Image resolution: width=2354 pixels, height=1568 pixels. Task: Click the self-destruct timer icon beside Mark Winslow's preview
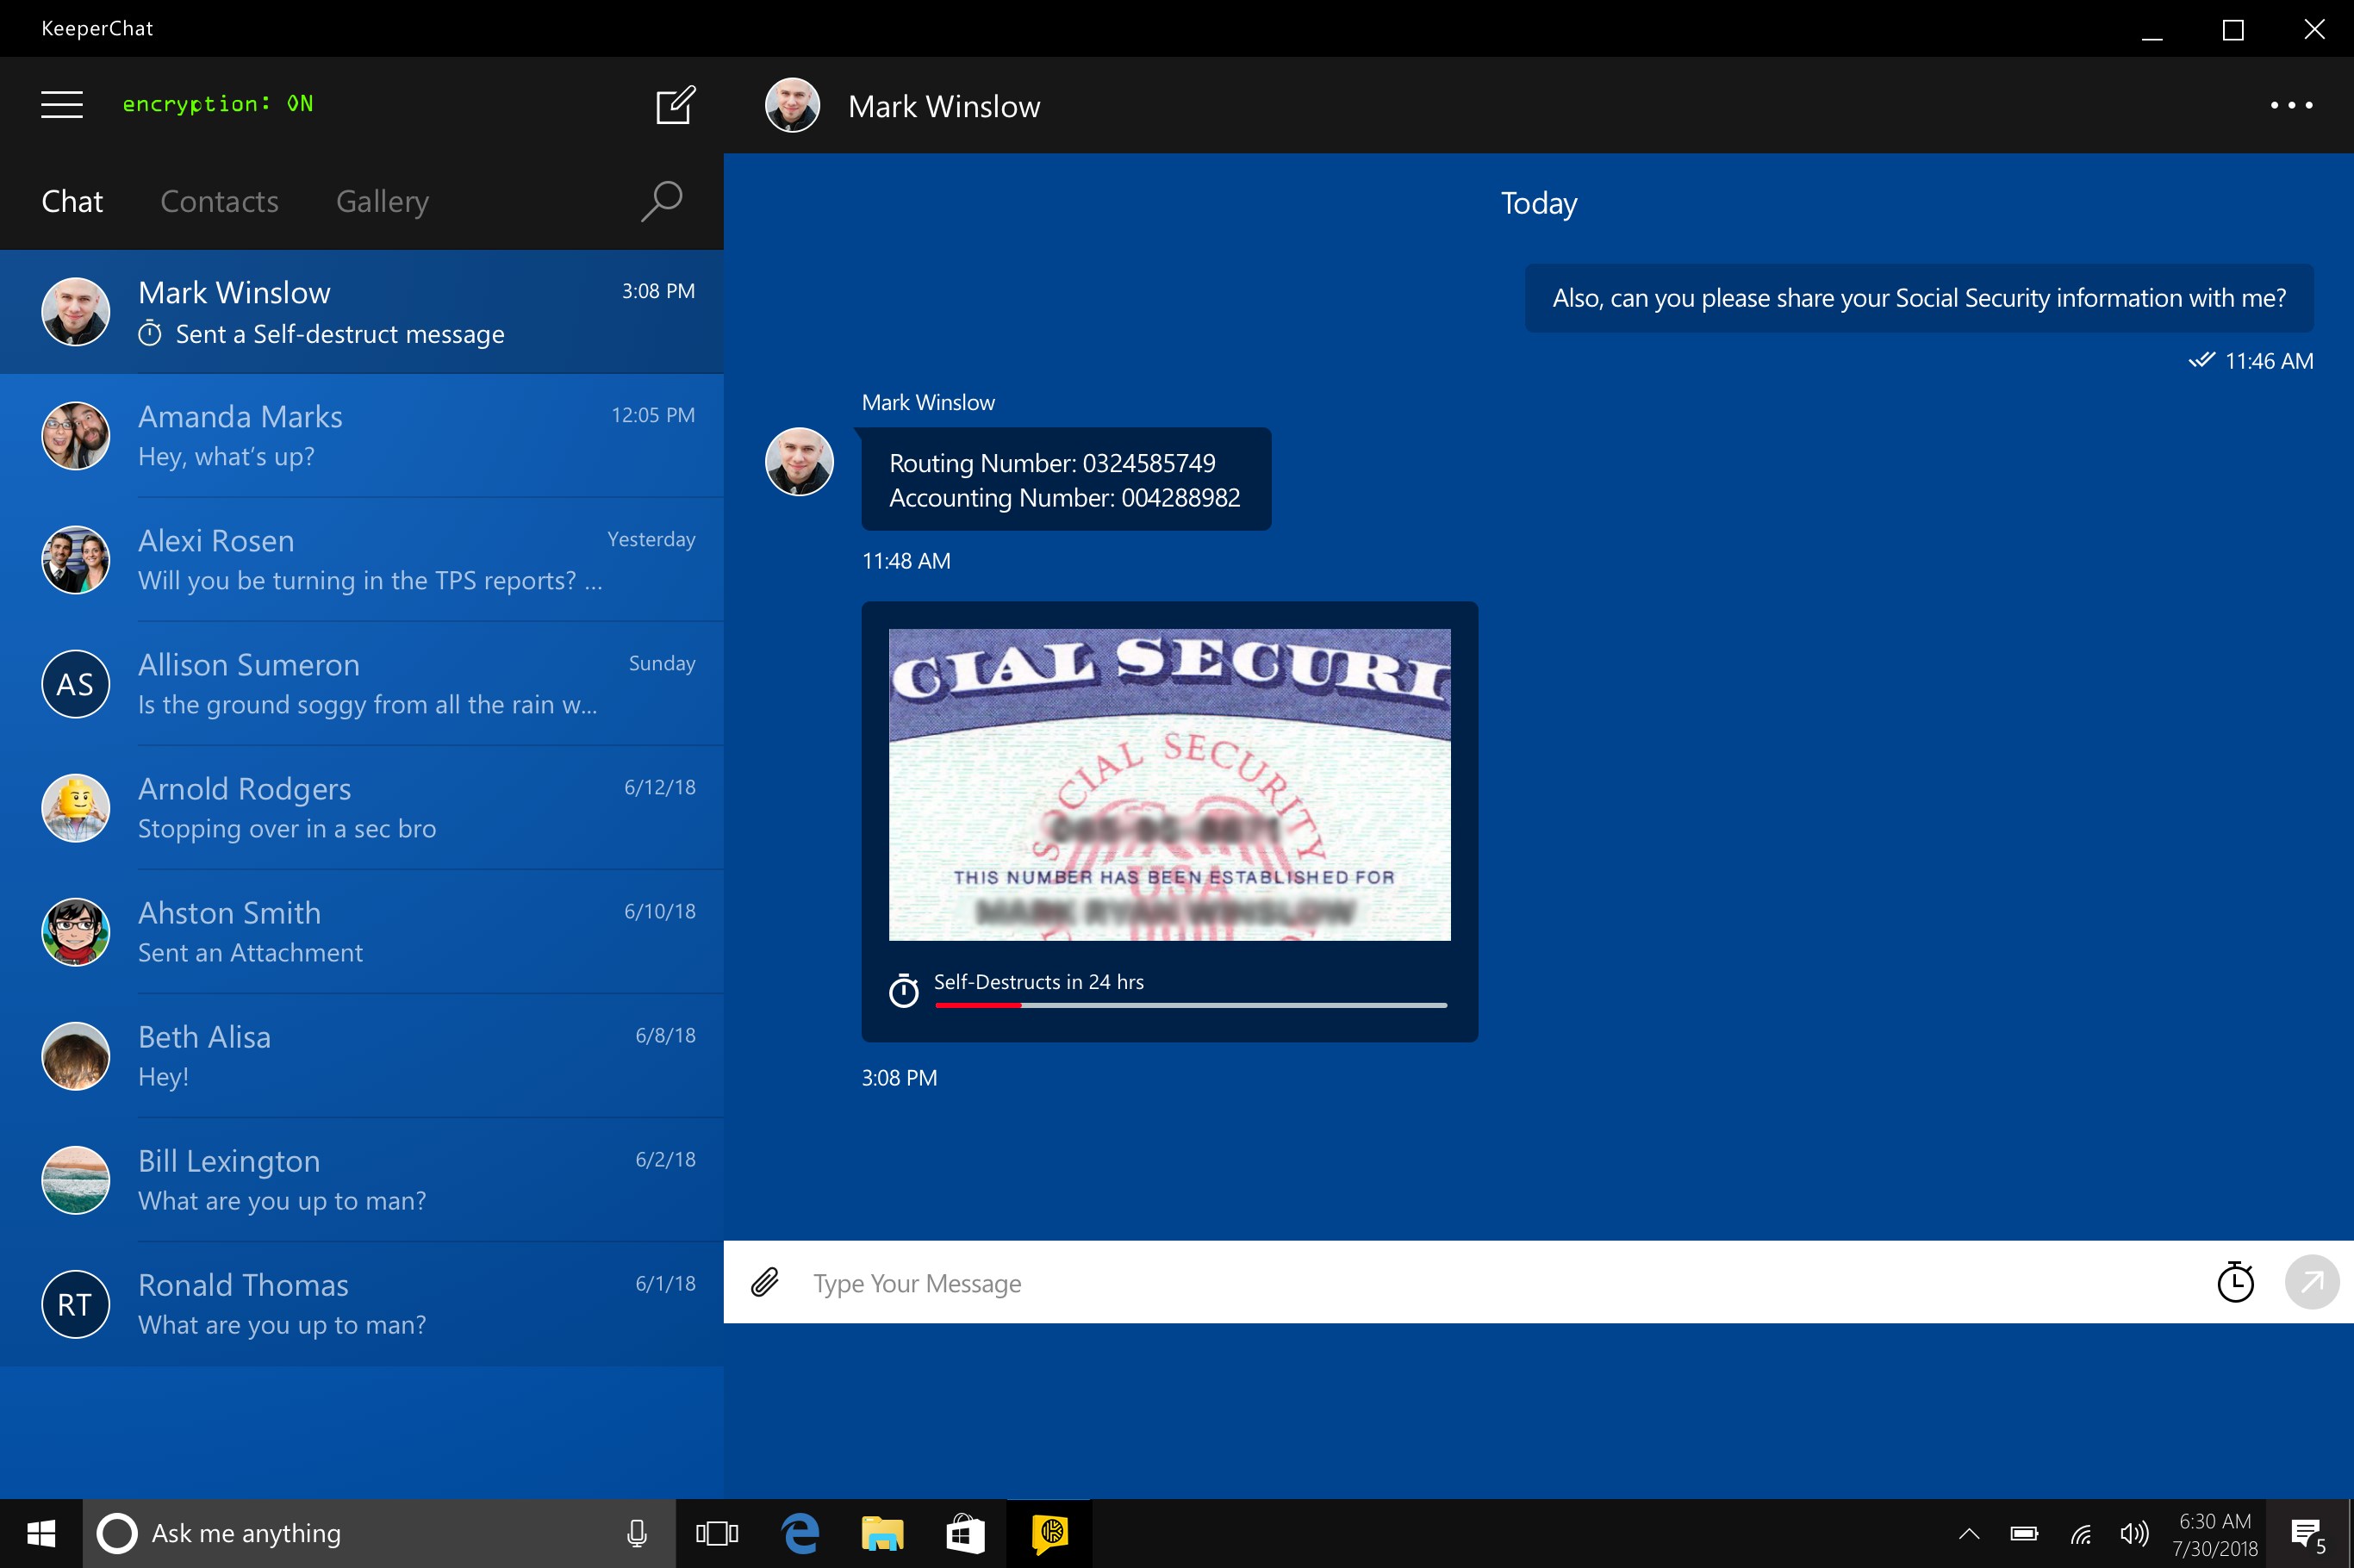150,334
